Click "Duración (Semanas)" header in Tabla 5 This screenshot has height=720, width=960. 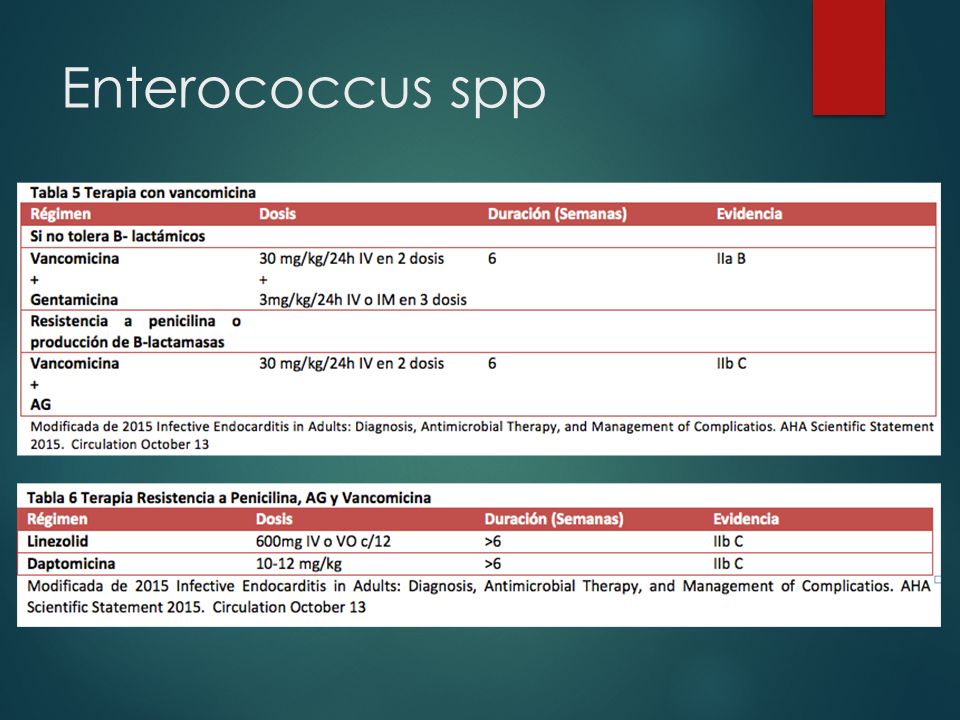557,214
